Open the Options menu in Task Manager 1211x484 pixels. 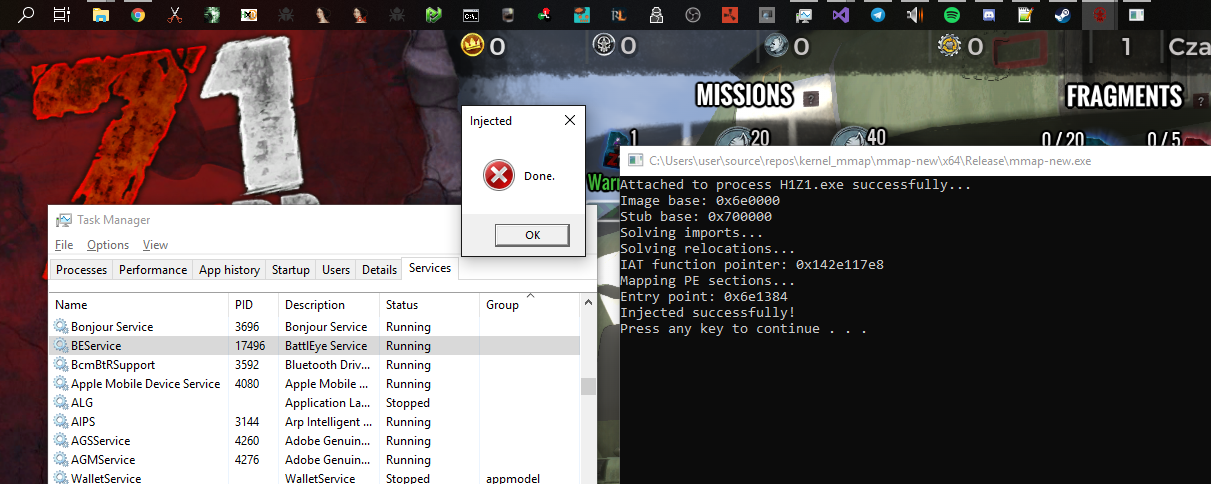pos(108,245)
